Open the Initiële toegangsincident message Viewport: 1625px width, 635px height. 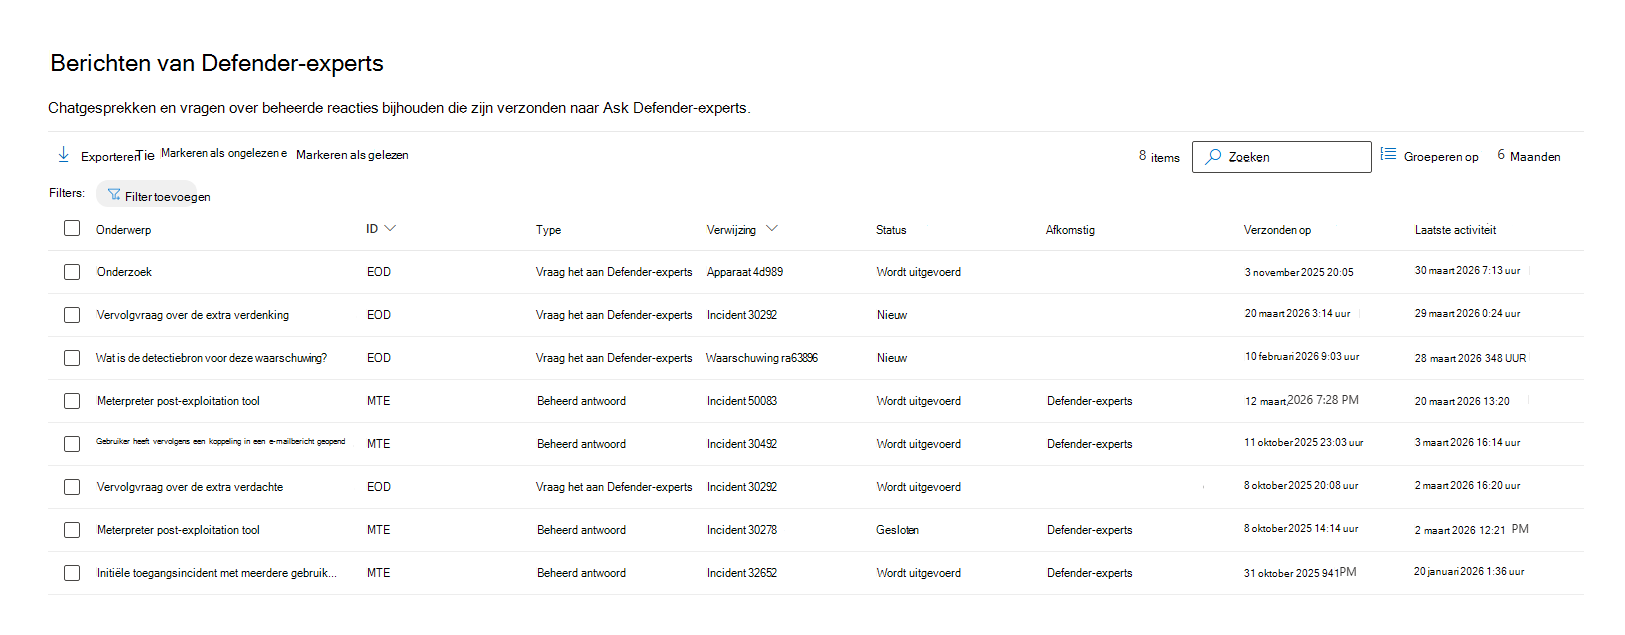tap(216, 573)
